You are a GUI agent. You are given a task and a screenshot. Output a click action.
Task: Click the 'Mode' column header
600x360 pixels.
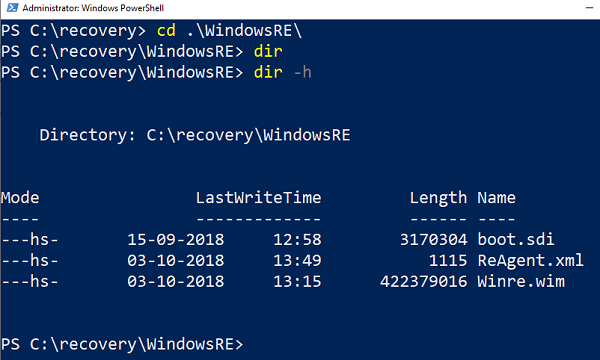(20, 198)
